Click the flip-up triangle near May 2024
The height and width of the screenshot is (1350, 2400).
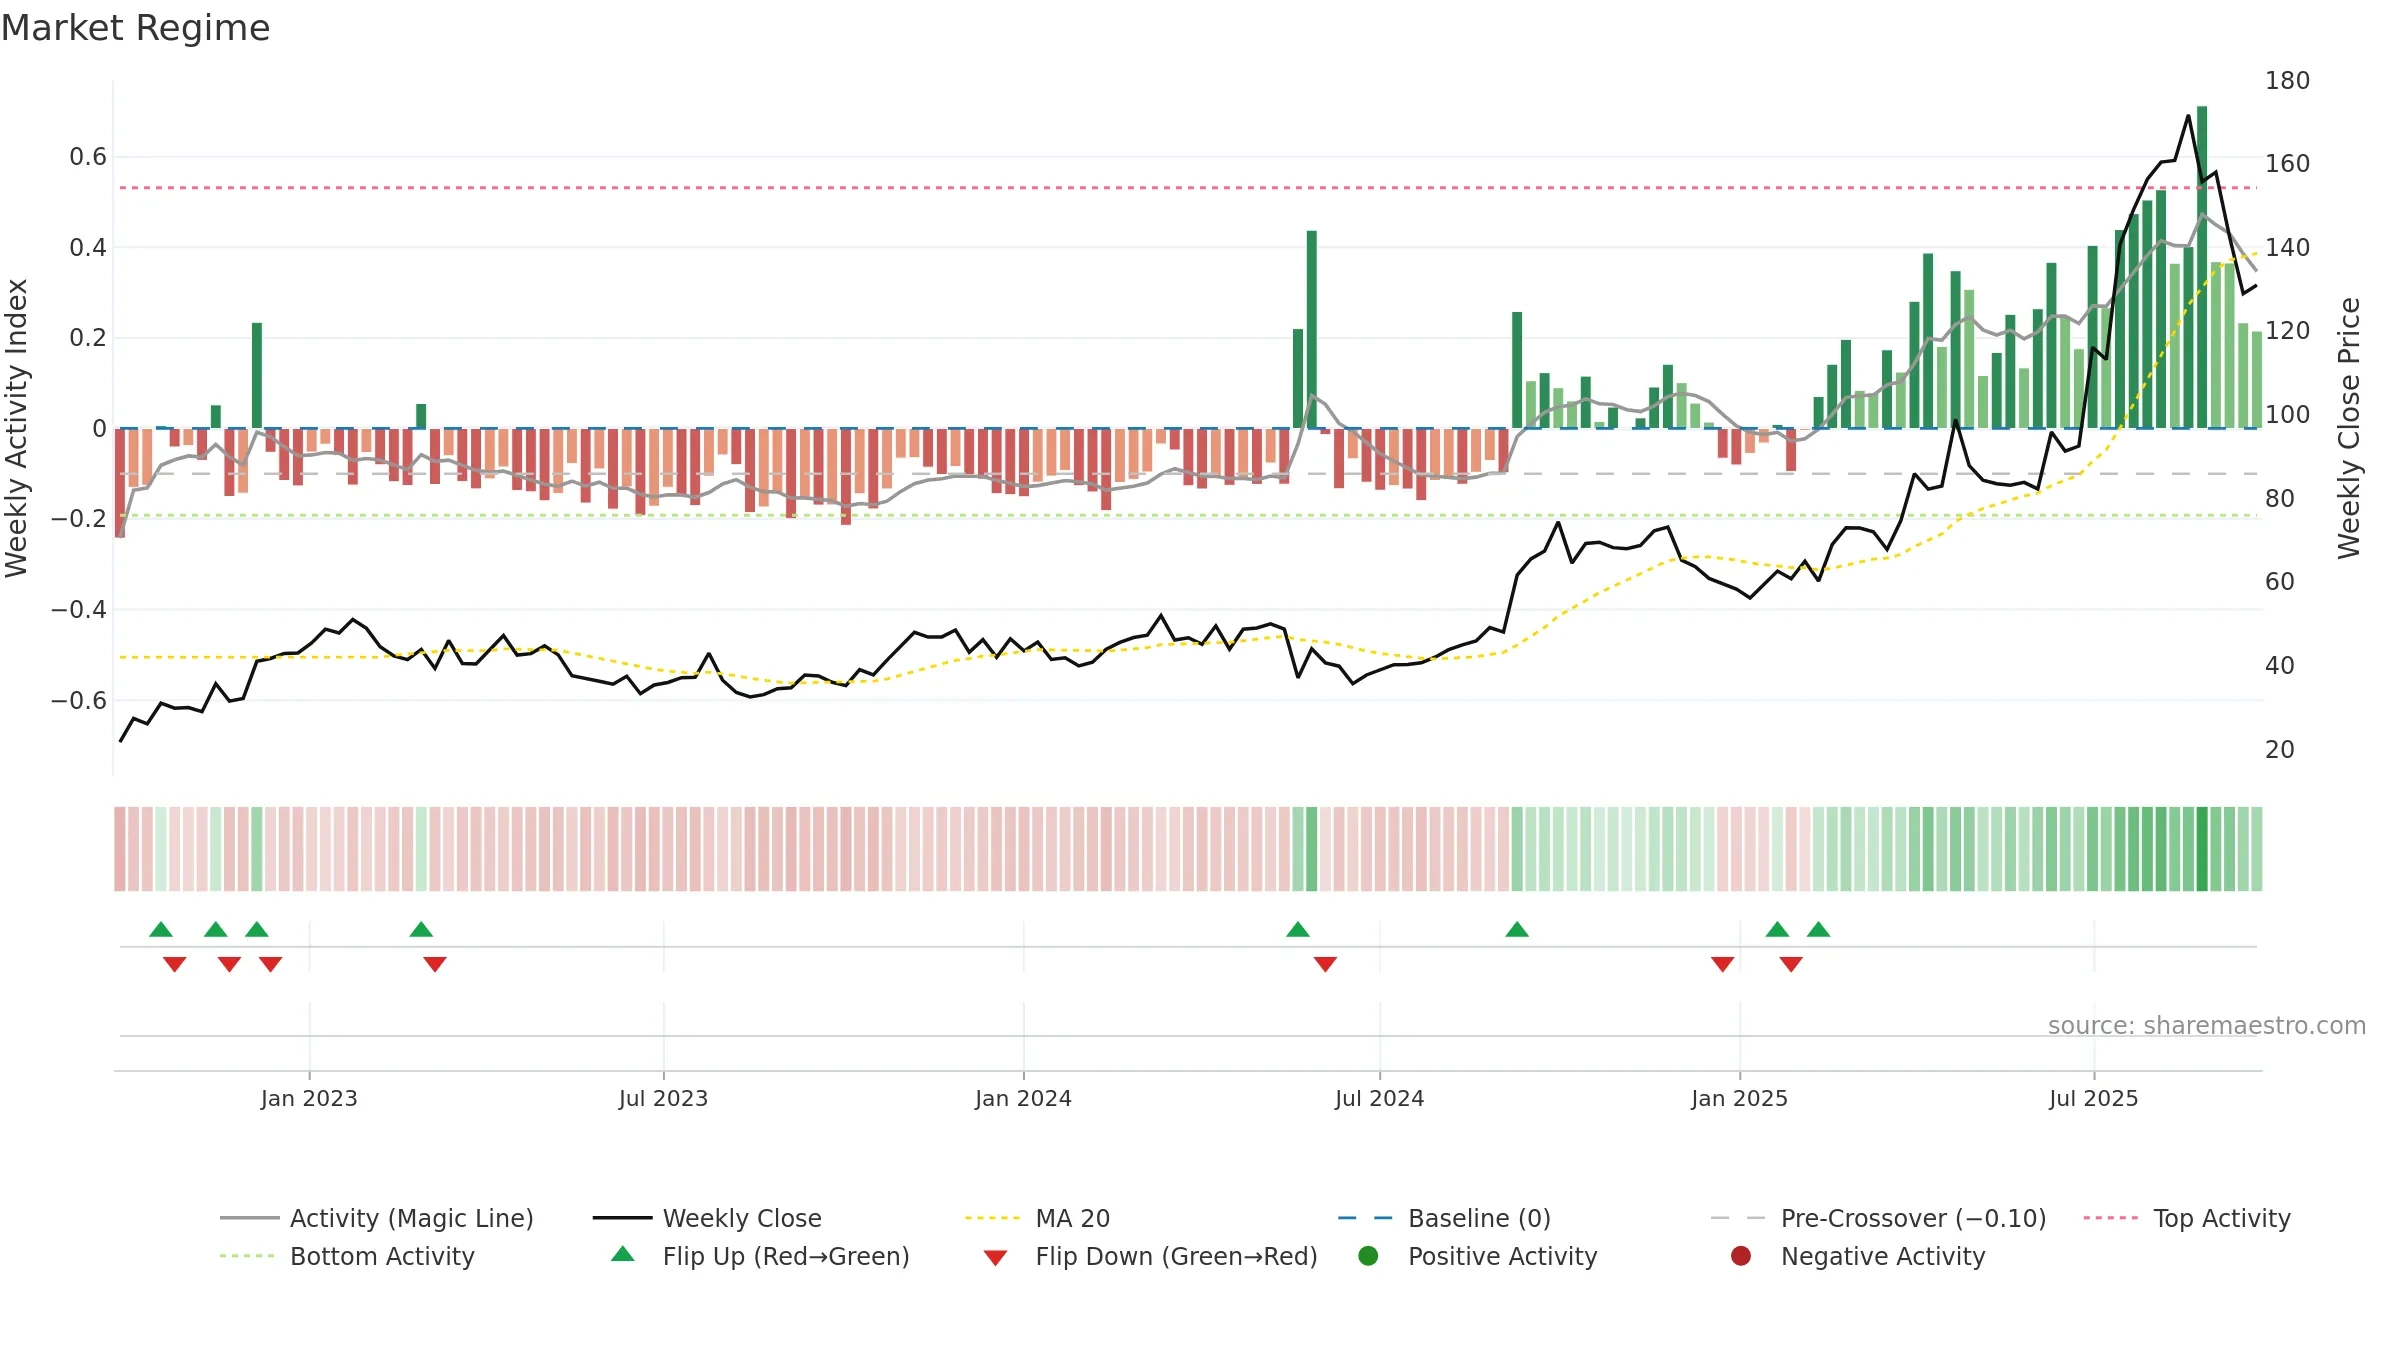pos(1298,930)
